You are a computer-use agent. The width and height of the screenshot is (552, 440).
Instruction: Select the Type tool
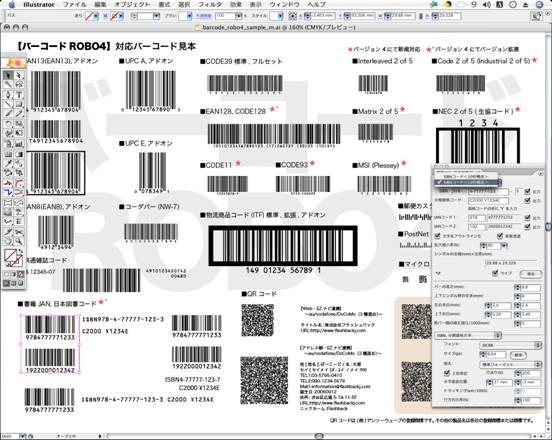(x=19, y=95)
